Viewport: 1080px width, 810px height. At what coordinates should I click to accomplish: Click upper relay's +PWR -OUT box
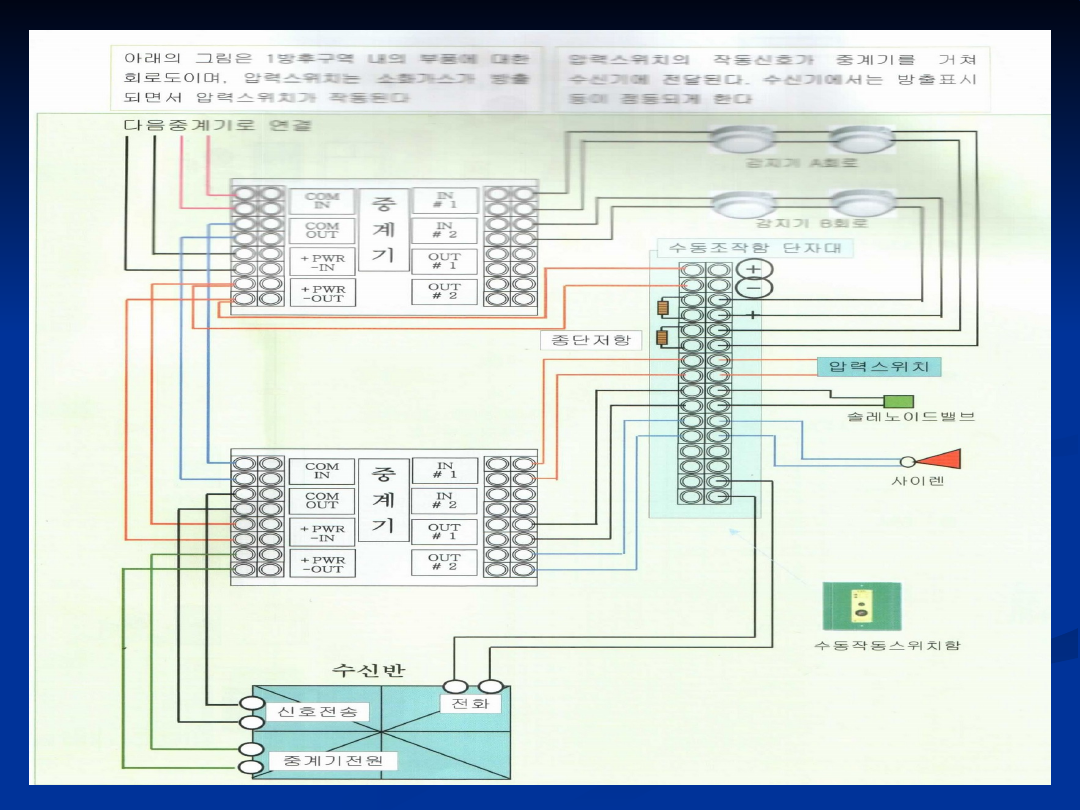click(x=322, y=292)
